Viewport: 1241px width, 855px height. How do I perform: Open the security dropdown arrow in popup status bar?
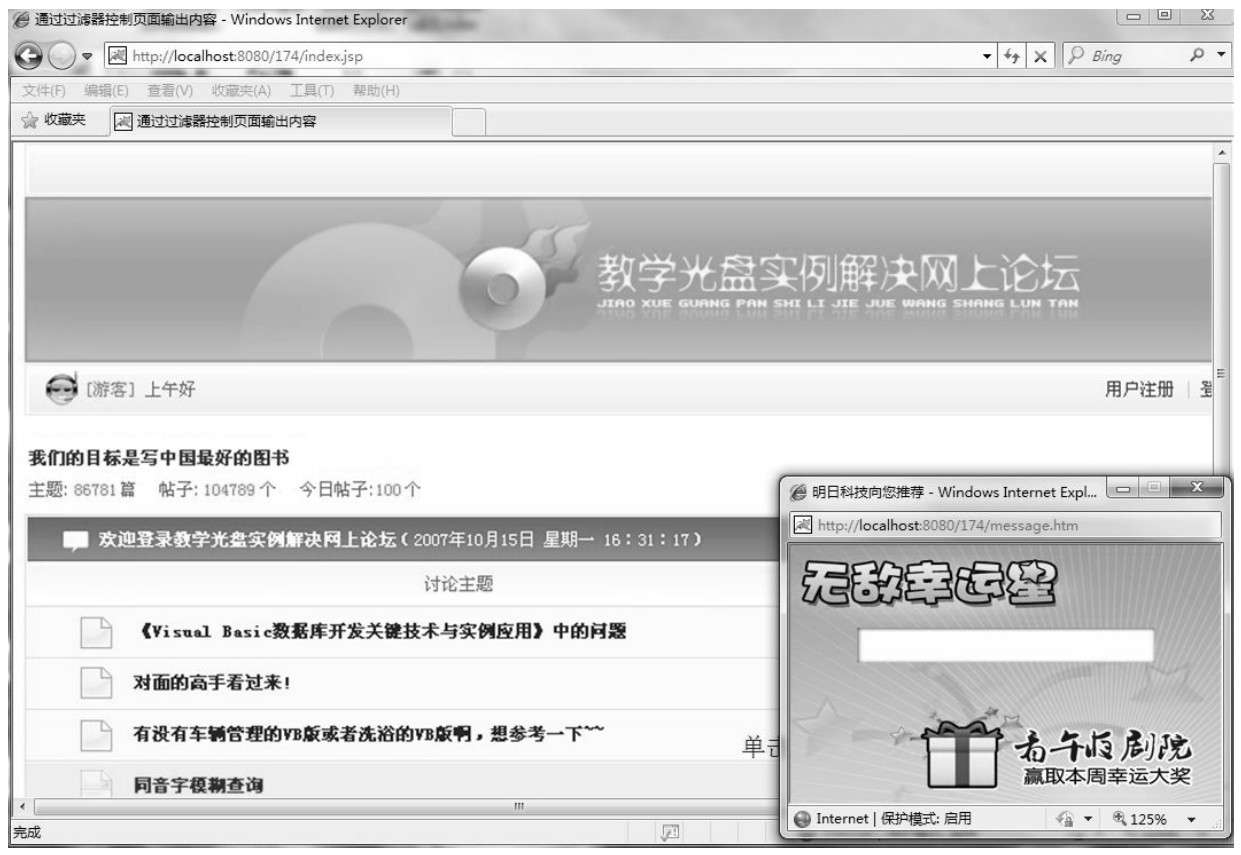click(x=1088, y=819)
